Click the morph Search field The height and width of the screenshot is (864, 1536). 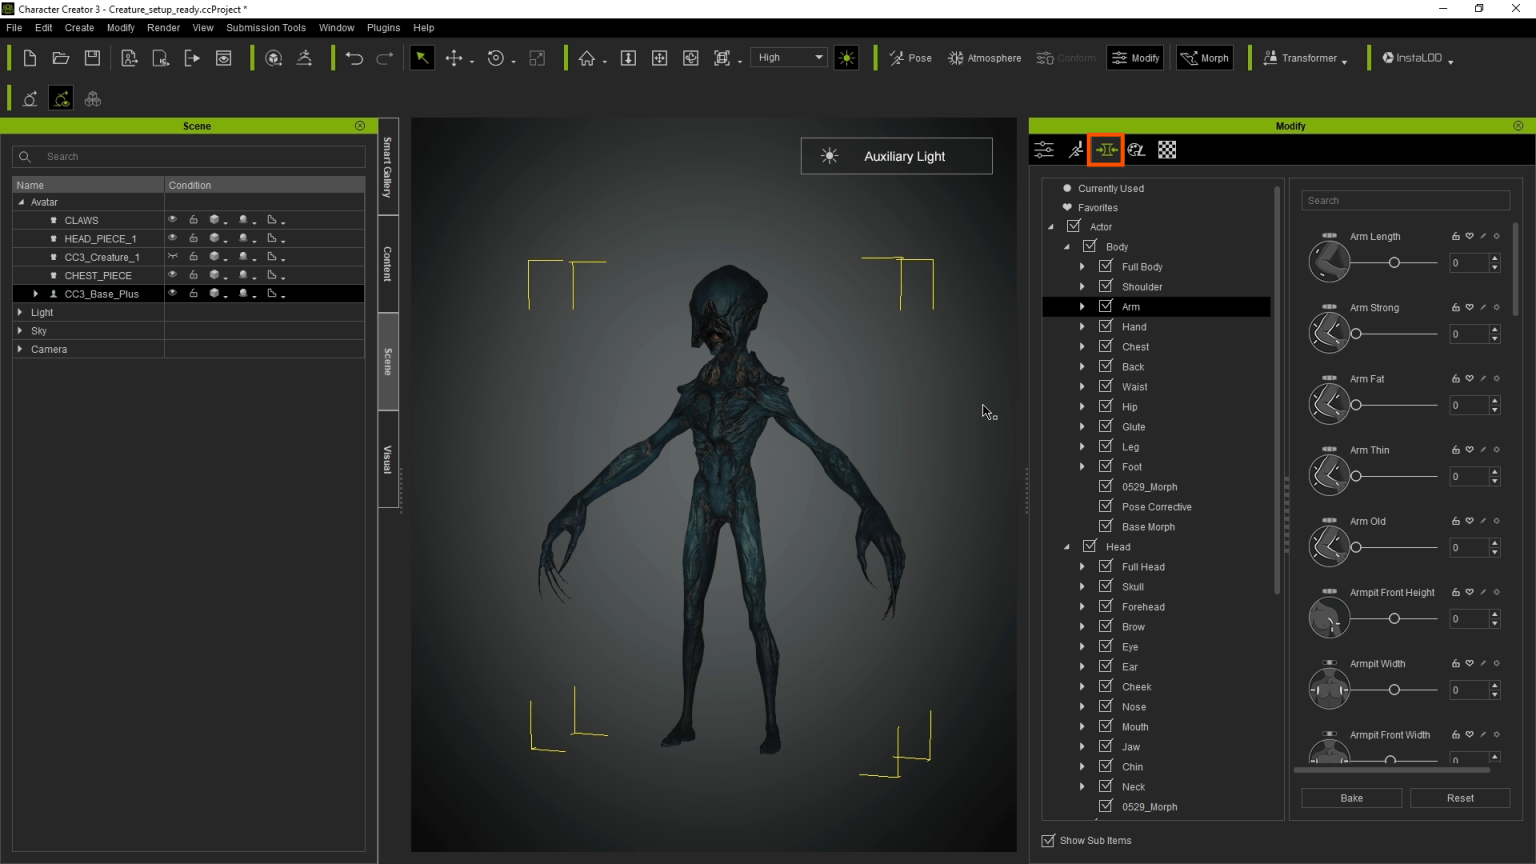coord(1405,200)
